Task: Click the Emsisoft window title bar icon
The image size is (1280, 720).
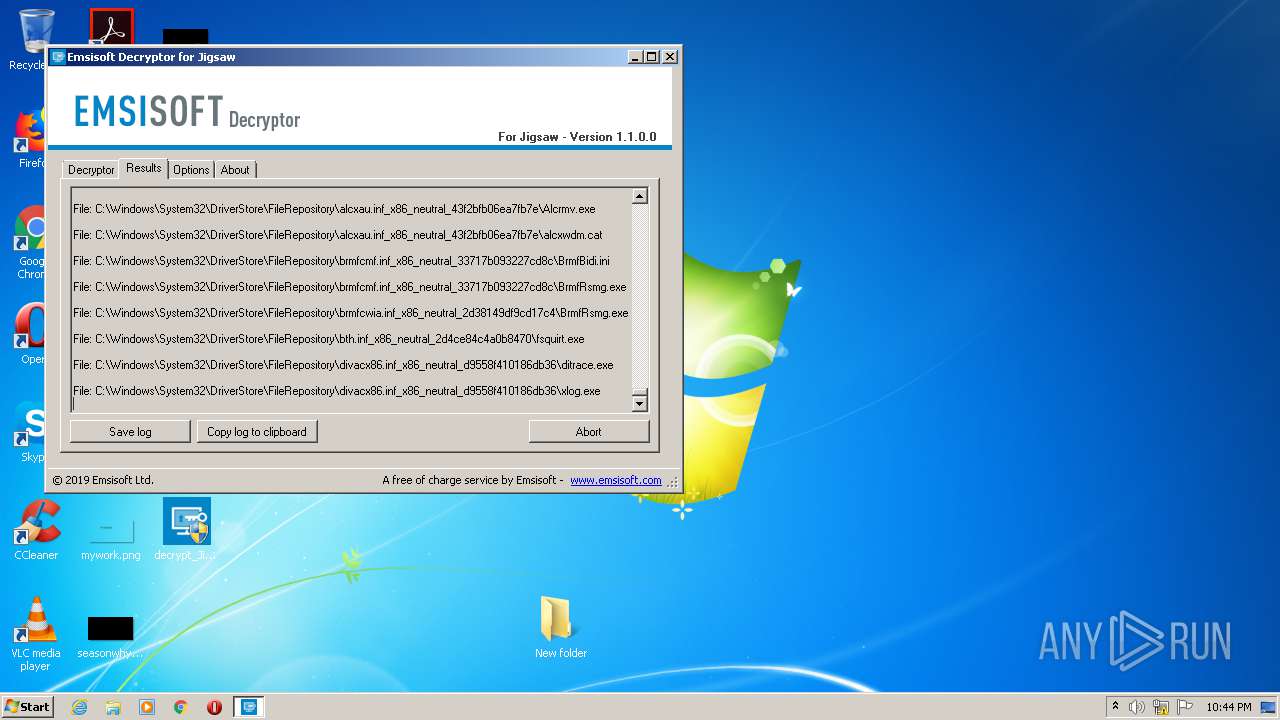Action: click(x=58, y=57)
